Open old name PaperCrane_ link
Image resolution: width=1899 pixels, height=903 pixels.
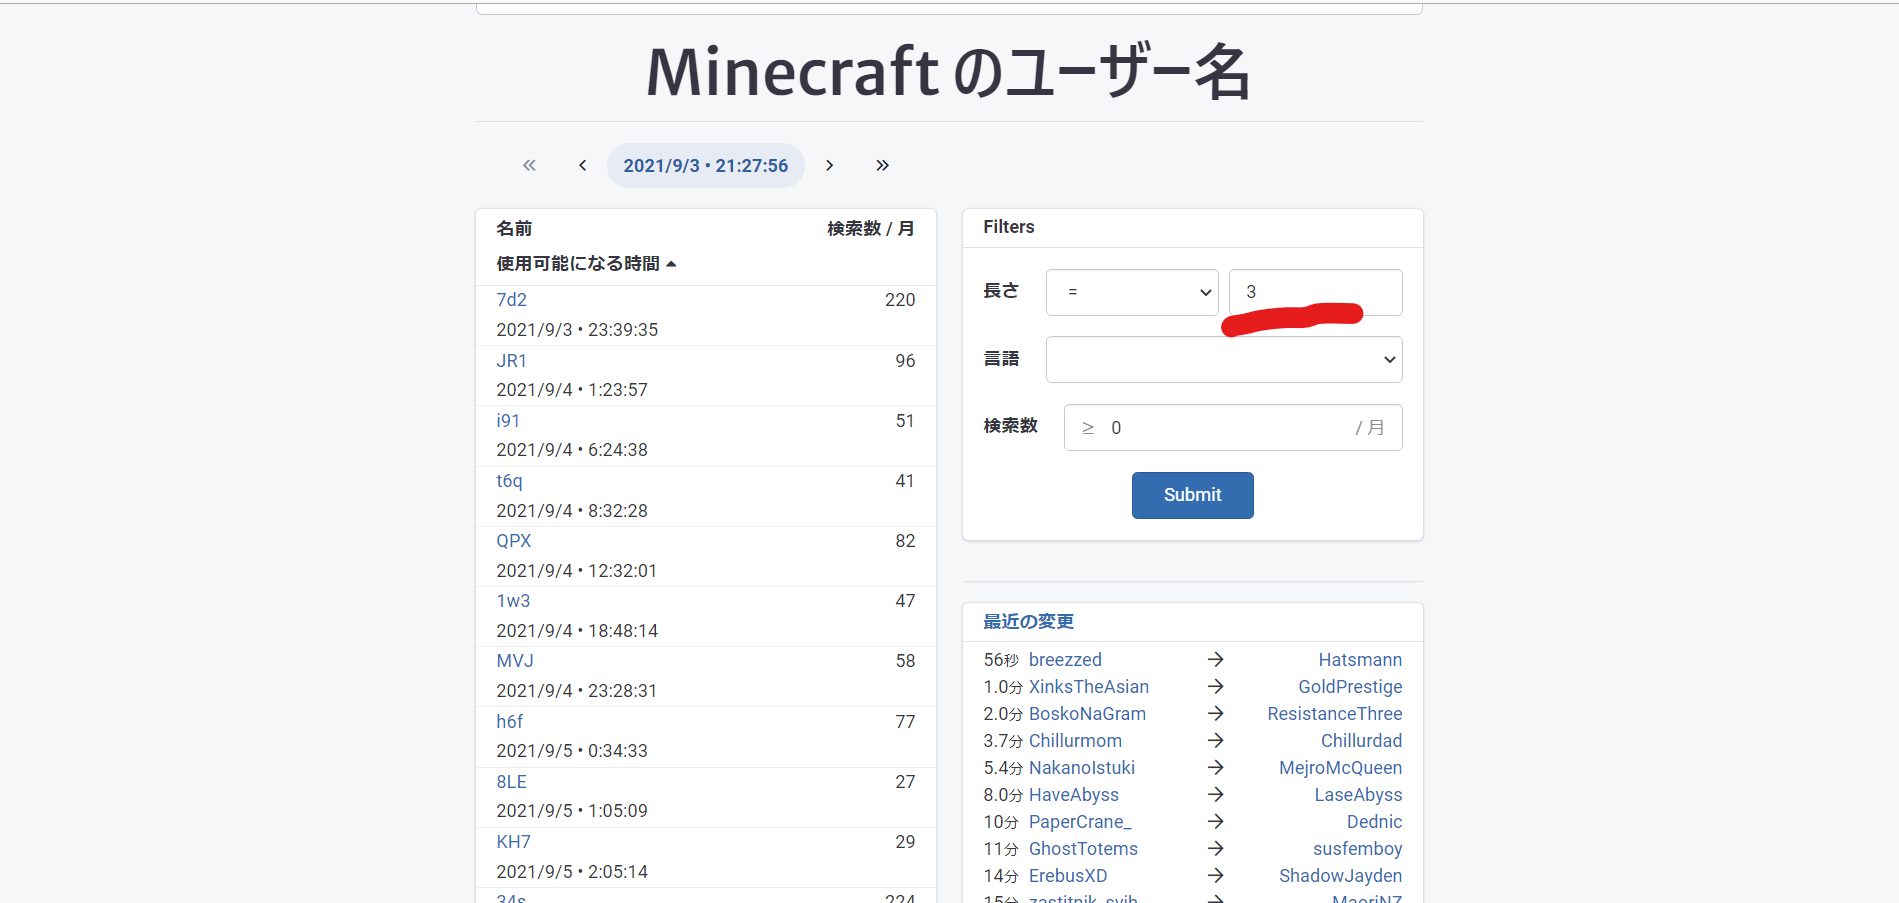point(1080,822)
